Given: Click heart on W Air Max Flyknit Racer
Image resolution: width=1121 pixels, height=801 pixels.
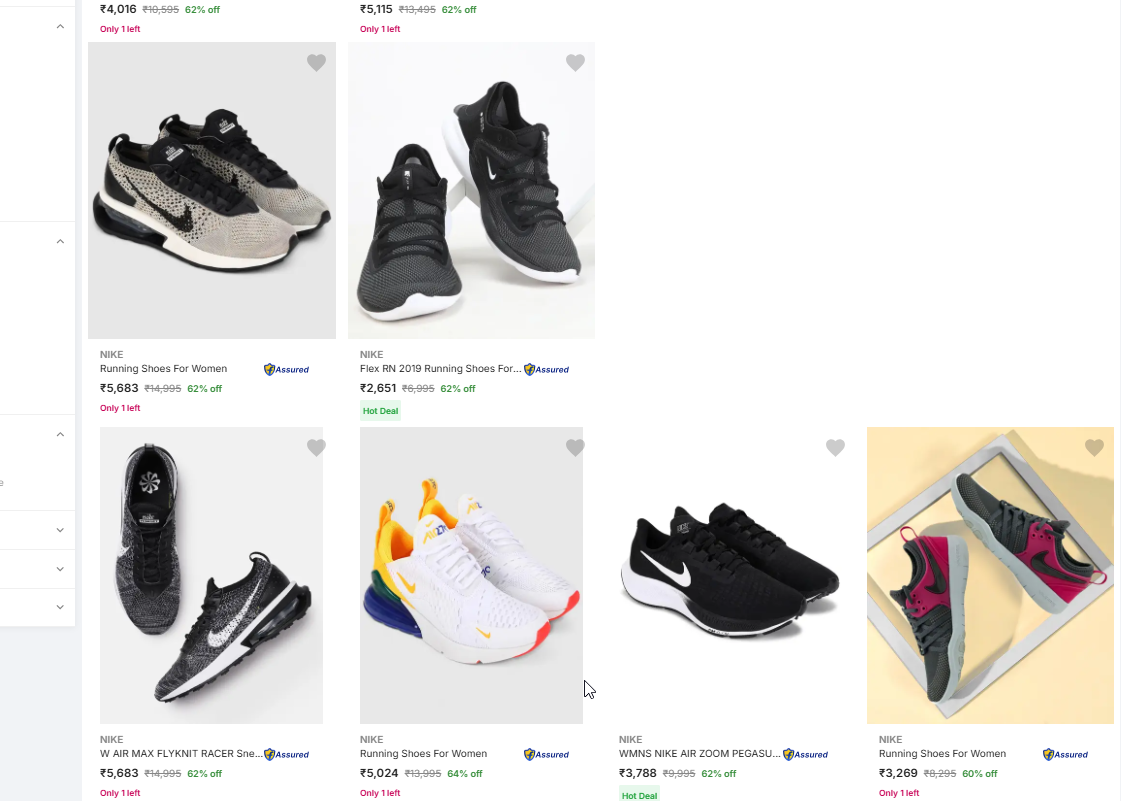Looking at the screenshot, I should [x=316, y=448].
